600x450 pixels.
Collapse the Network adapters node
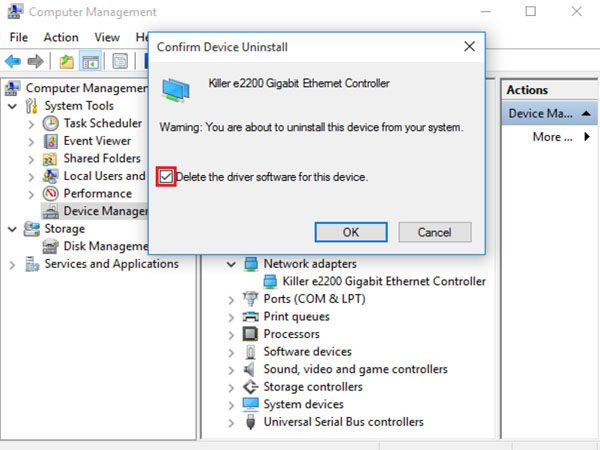(x=232, y=265)
